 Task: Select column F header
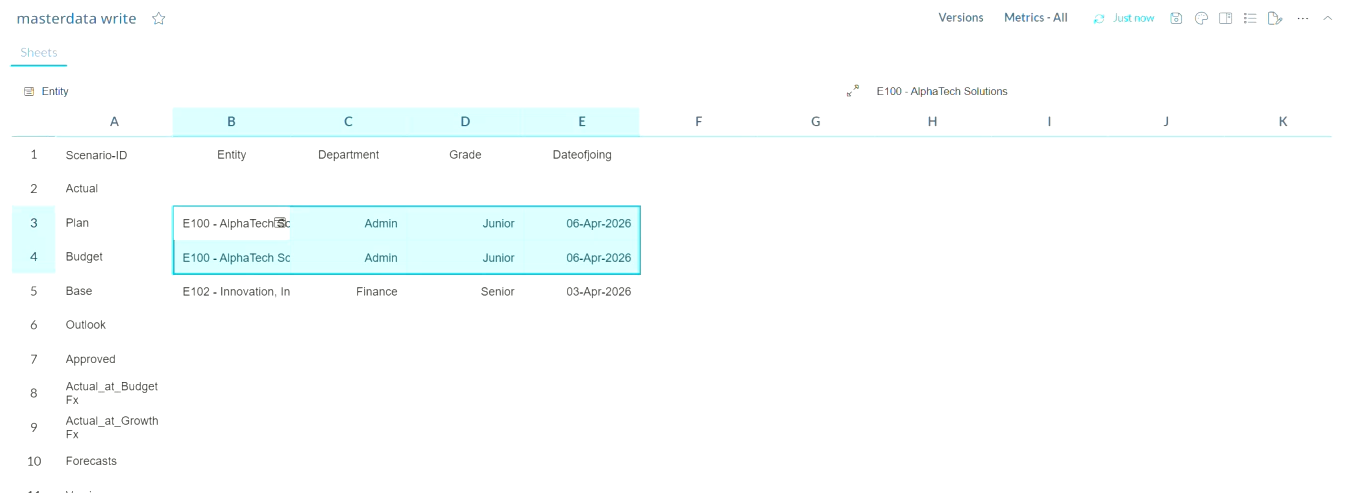tap(698, 122)
